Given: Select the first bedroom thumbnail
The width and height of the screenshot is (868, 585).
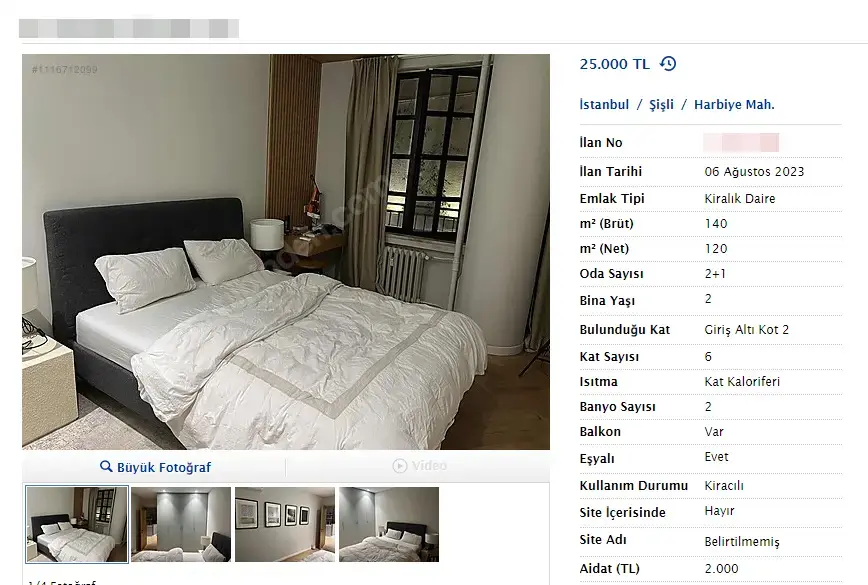Looking at the screenshot, I should pos(77,524).
